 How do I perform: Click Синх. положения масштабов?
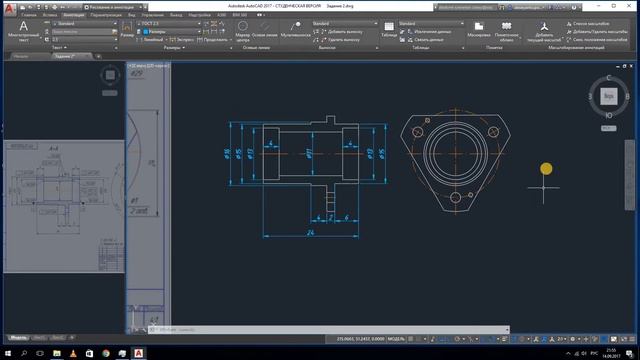pos(597,40)
